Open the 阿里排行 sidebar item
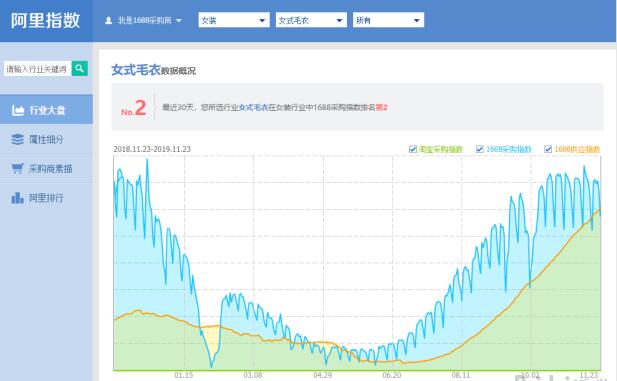 46,198
